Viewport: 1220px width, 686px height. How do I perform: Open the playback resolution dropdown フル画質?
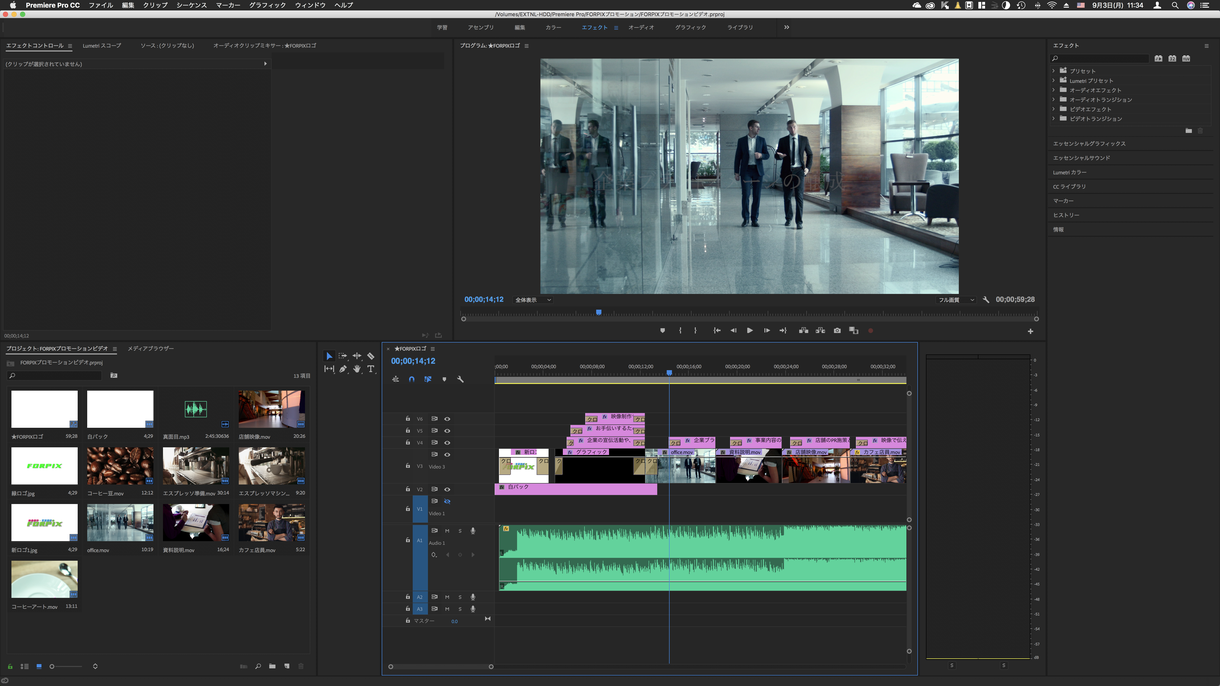(x=955, y=300)
